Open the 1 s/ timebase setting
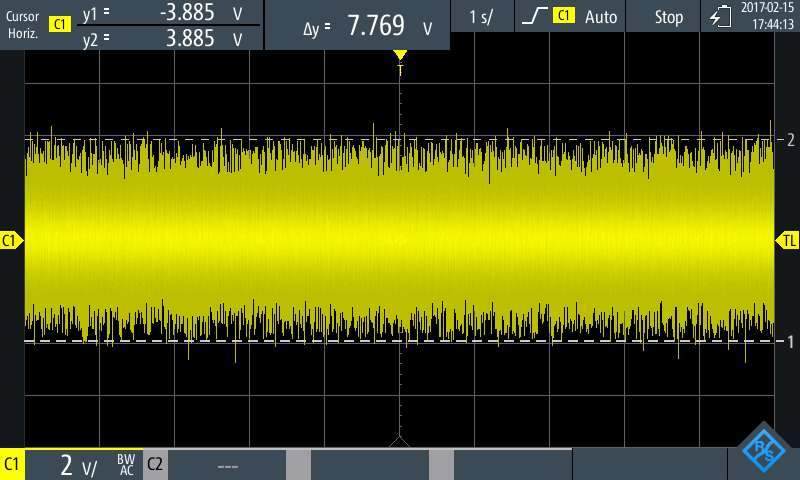800x480 pixels. [x=481, y=17]
